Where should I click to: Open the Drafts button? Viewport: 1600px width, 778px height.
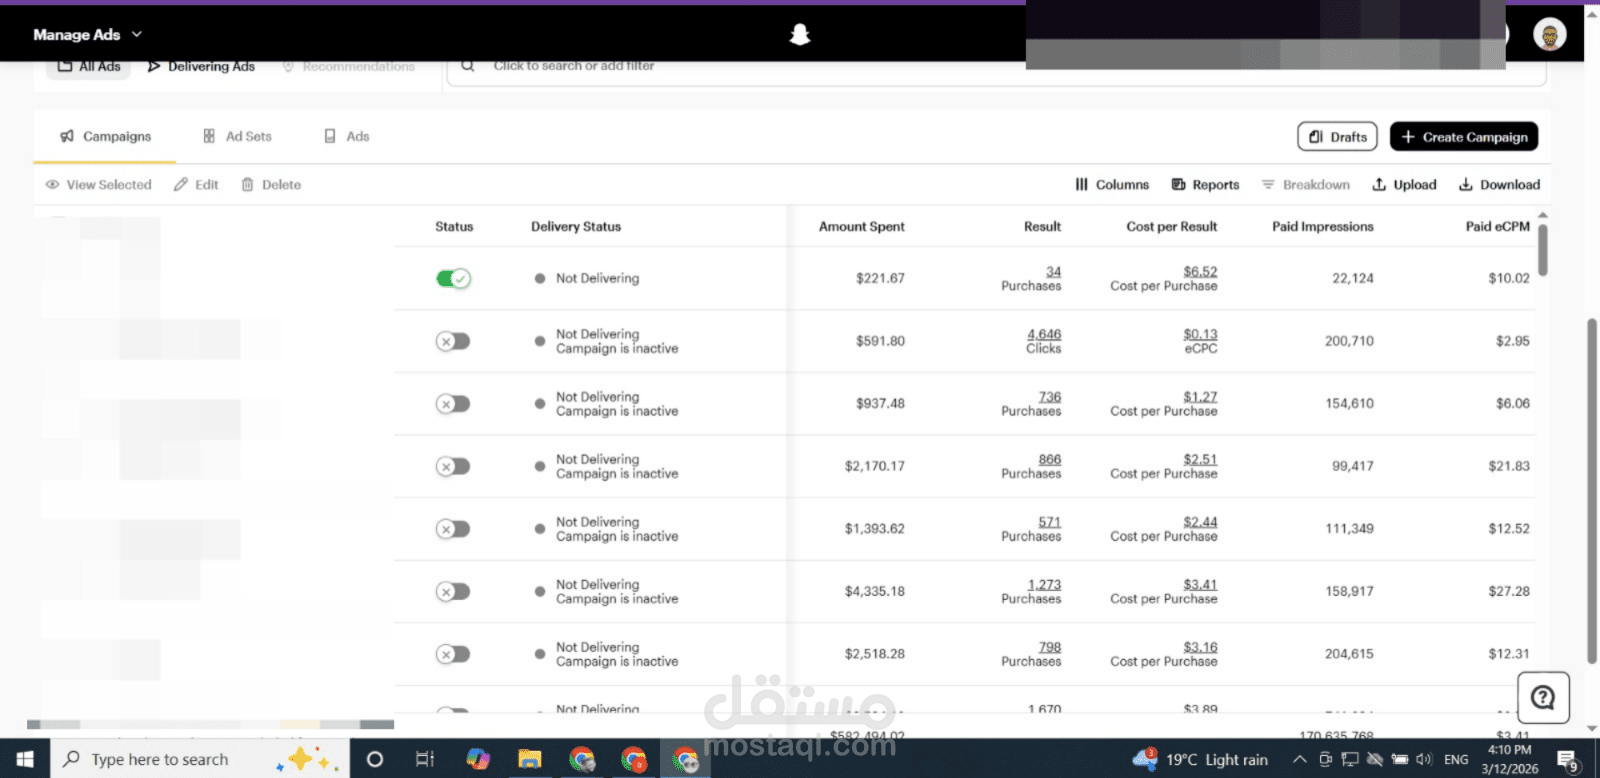click(x=1337, y=137)
